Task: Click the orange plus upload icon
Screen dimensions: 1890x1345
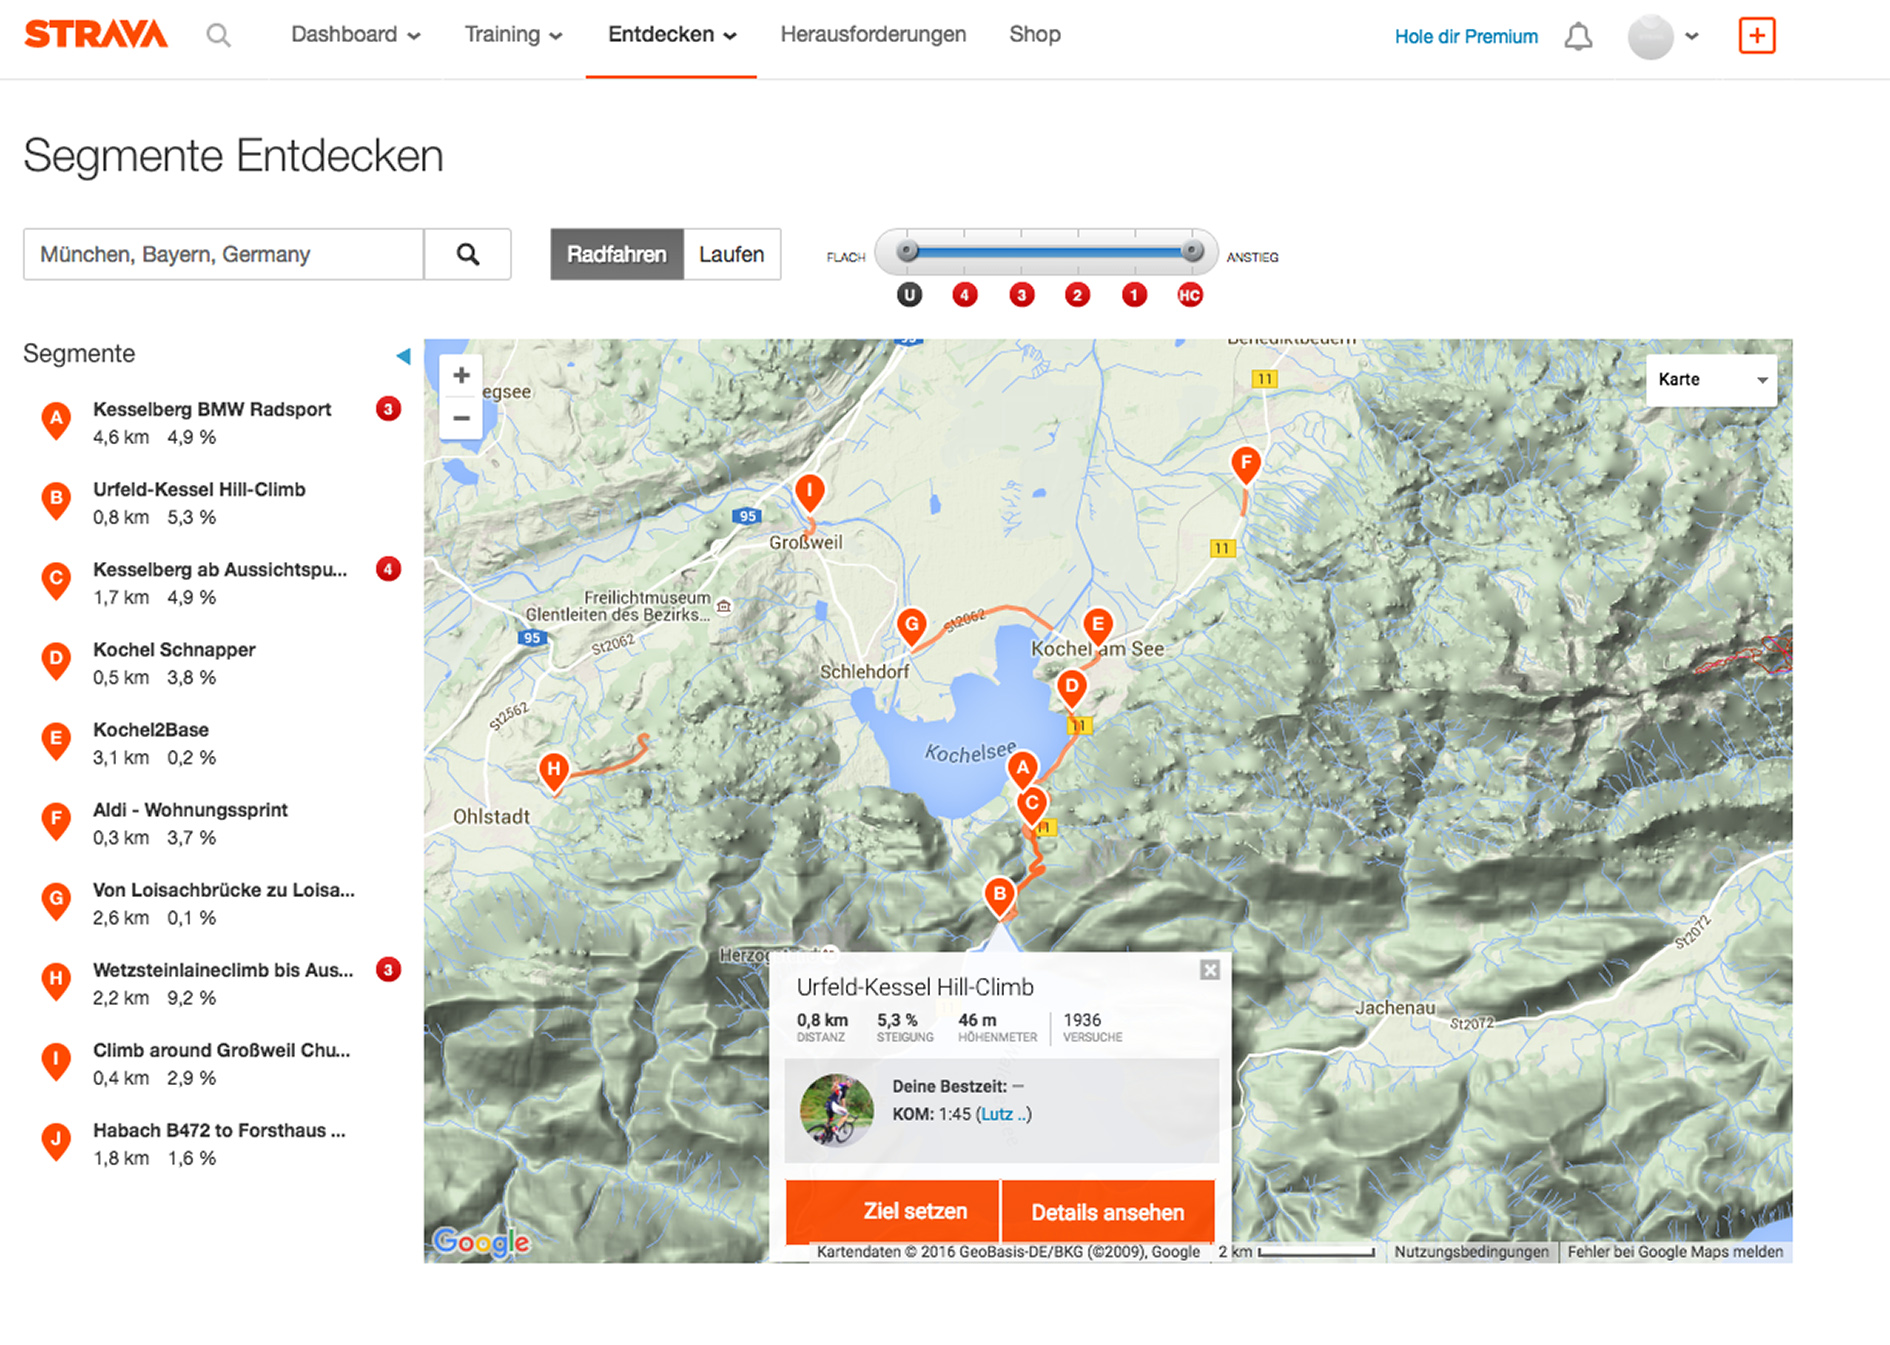Action: (1756, 36)
